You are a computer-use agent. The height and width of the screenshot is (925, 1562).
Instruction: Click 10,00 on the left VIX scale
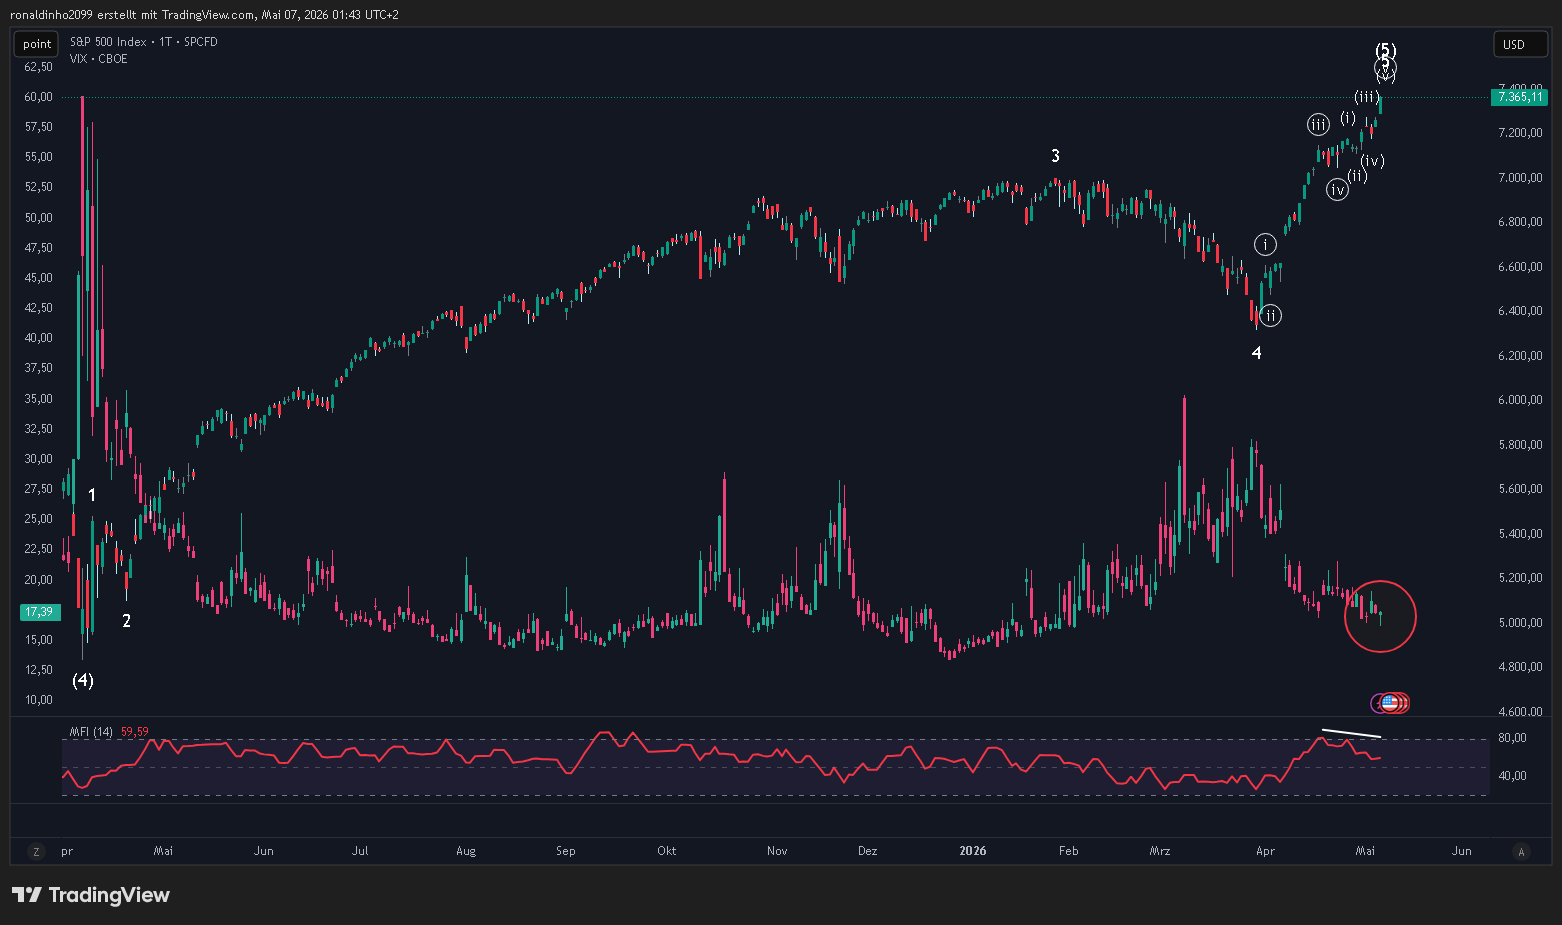click(39, 700)
